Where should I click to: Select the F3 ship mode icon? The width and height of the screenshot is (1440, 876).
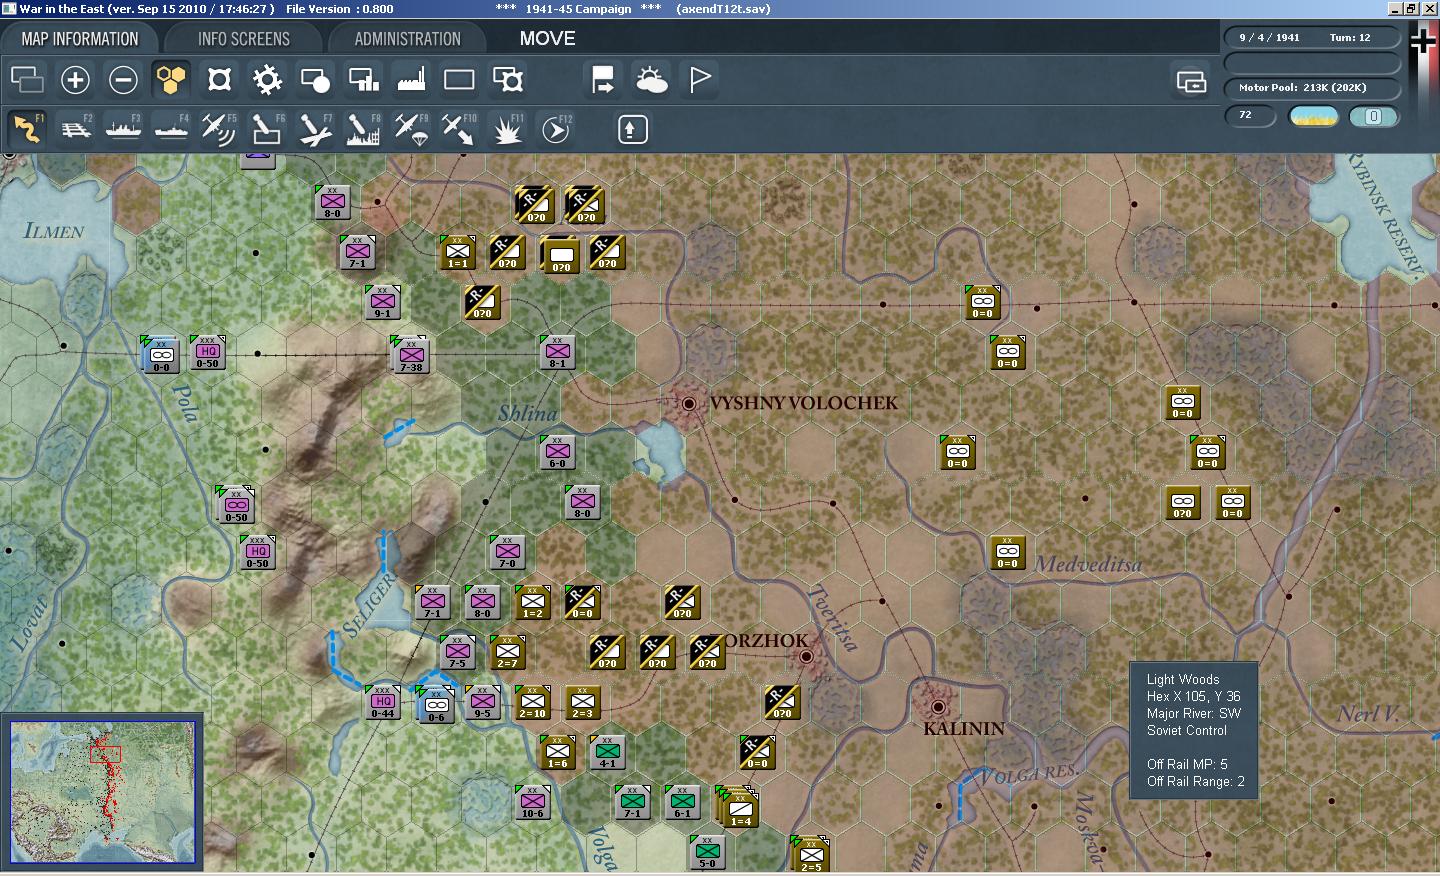[123, 129]
